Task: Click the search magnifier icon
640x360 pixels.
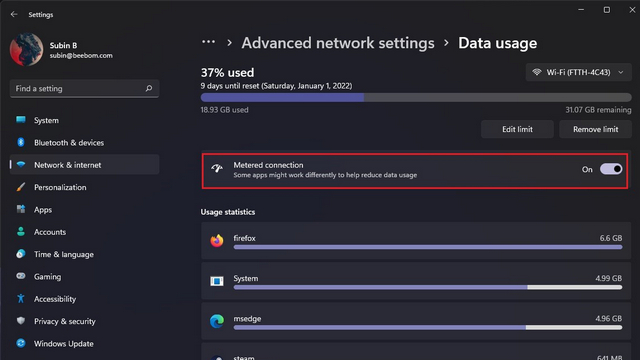Action: tap(149, 88)
